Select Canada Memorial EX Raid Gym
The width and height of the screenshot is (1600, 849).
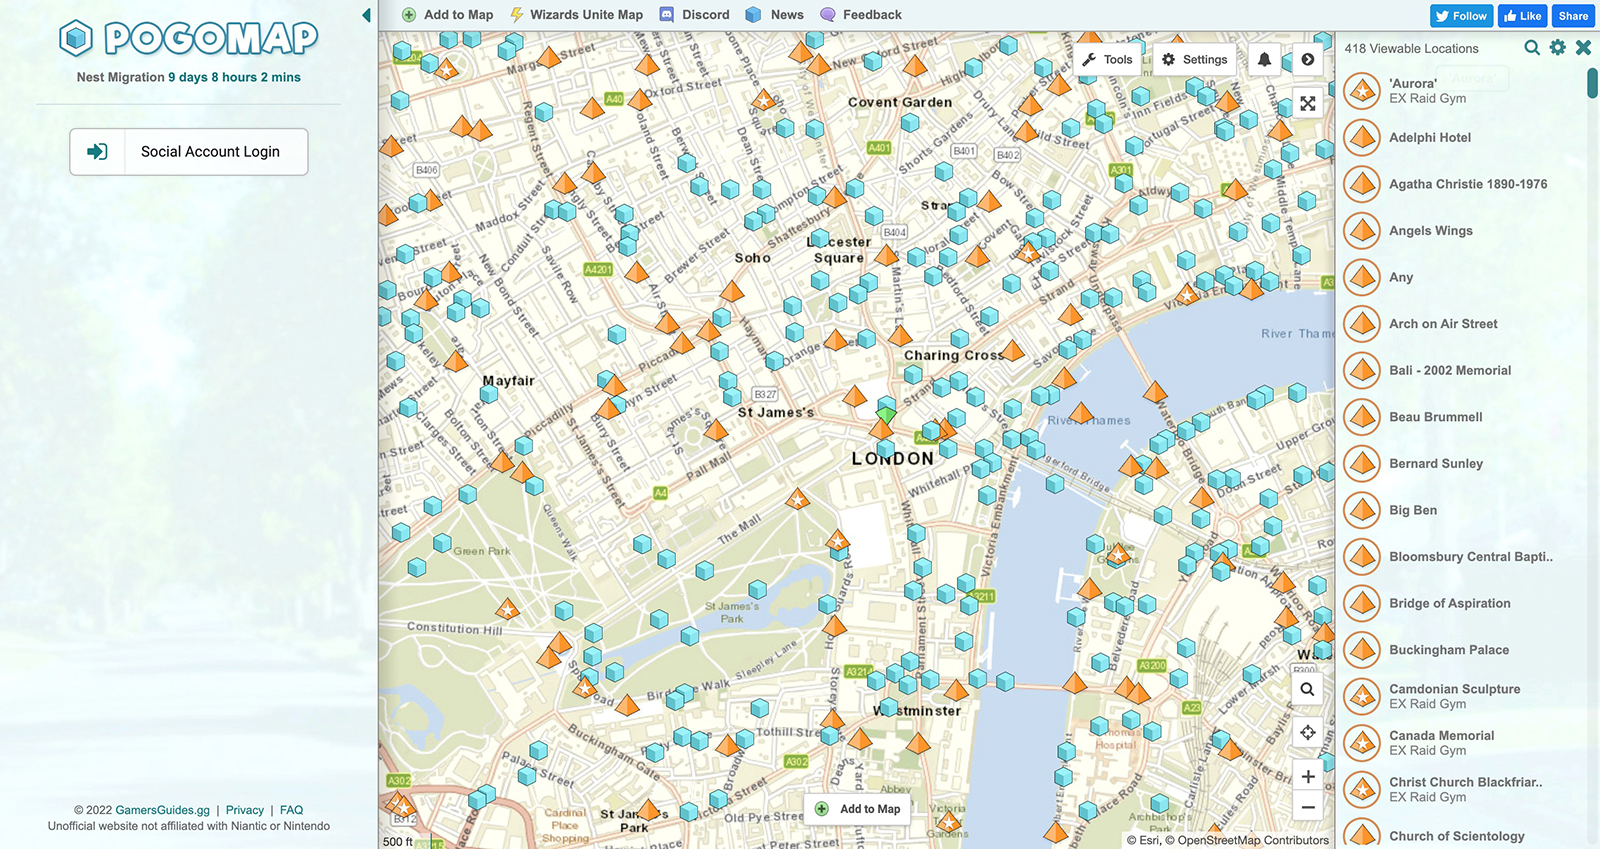pos(1462,743)
